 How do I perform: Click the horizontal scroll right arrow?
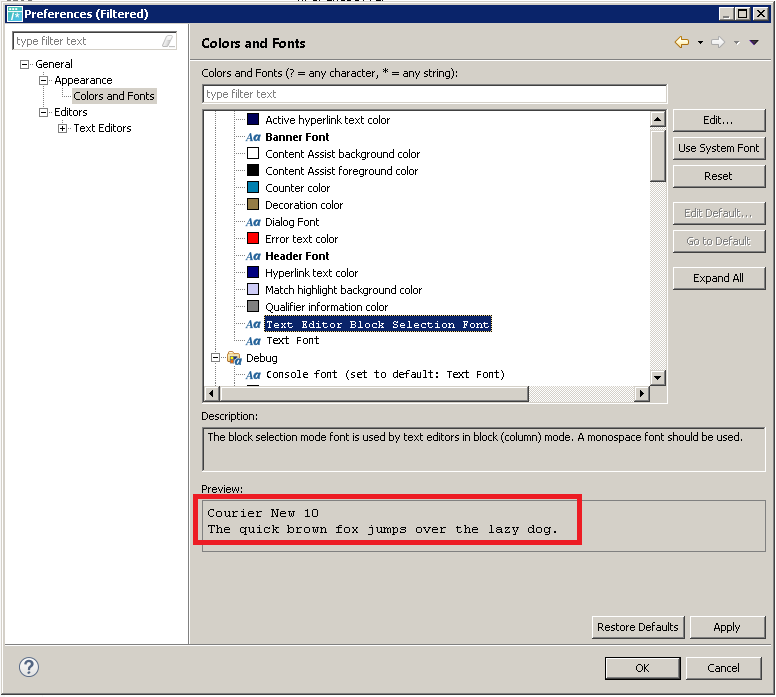(x=642, y=394)
